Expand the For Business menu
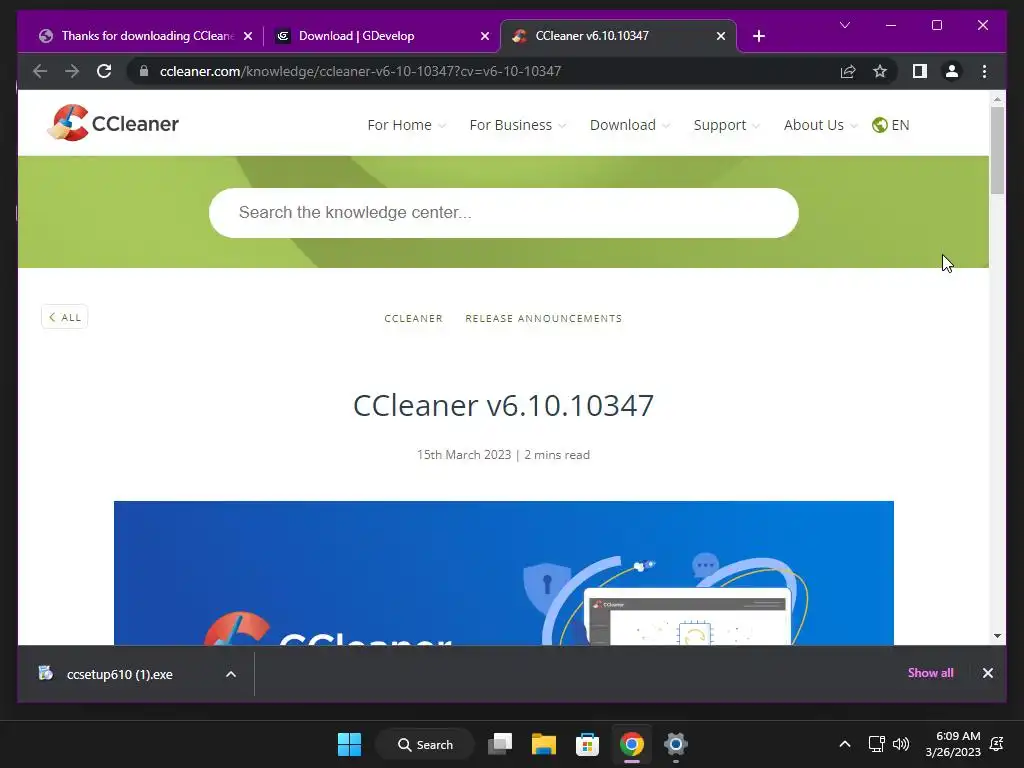The width and height of the screenshot is (1024, 768). (517, 125)
